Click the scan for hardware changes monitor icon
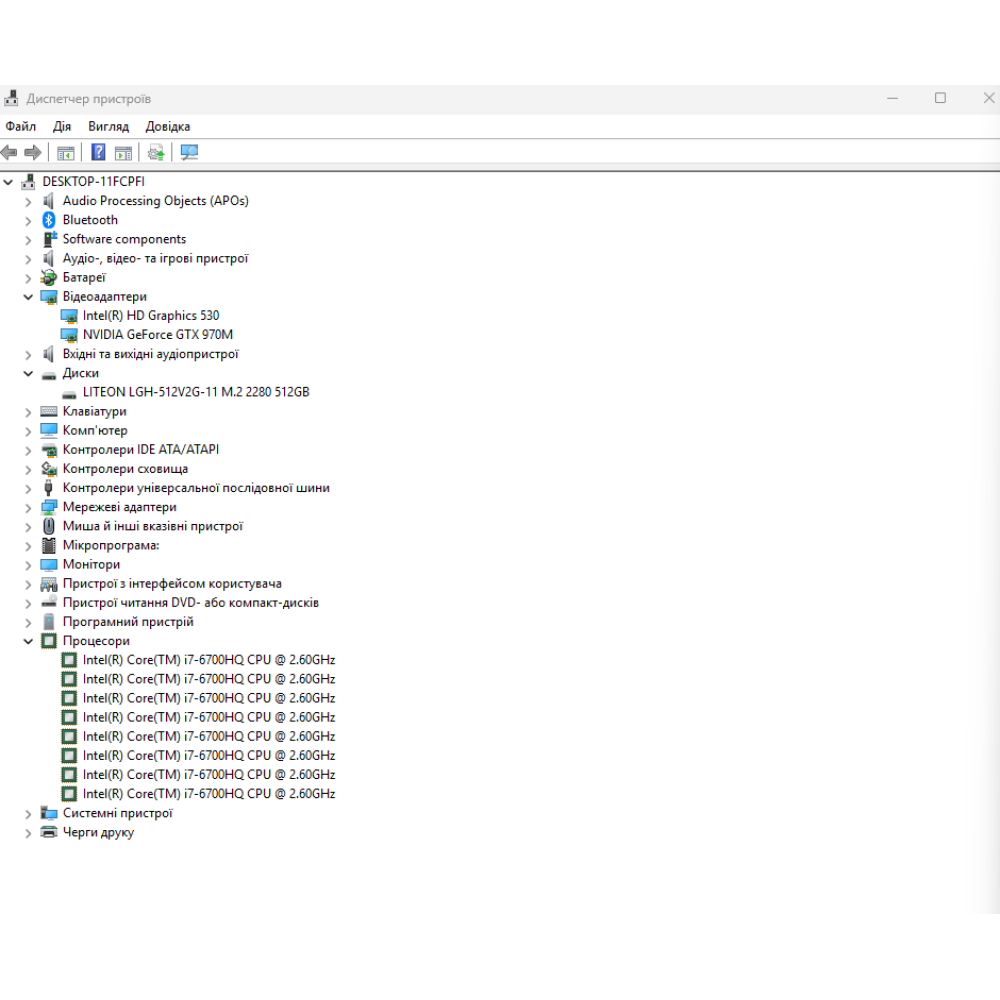 [189, 152]
